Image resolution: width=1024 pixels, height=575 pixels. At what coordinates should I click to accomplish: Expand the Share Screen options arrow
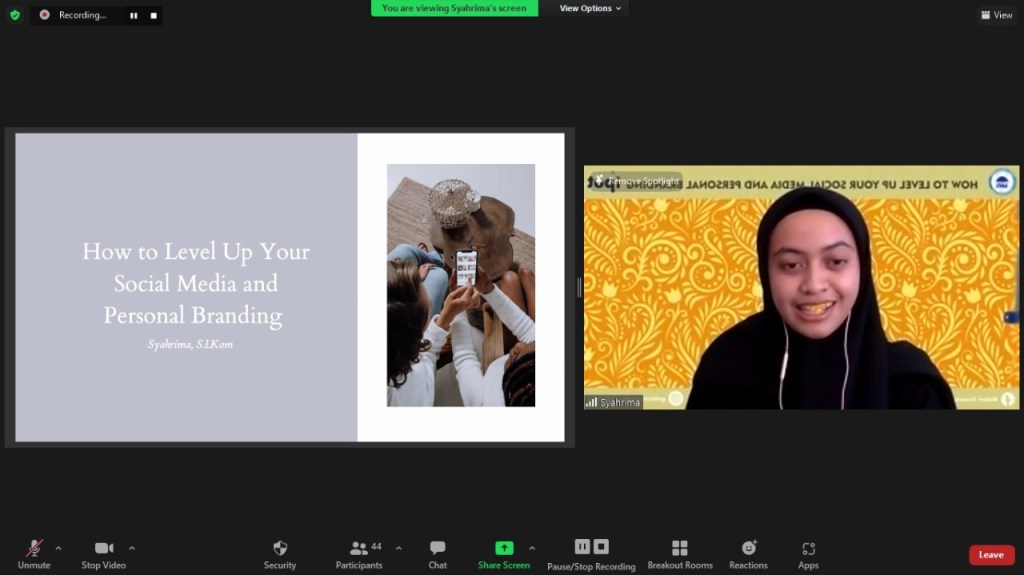(x=532, y=548)
